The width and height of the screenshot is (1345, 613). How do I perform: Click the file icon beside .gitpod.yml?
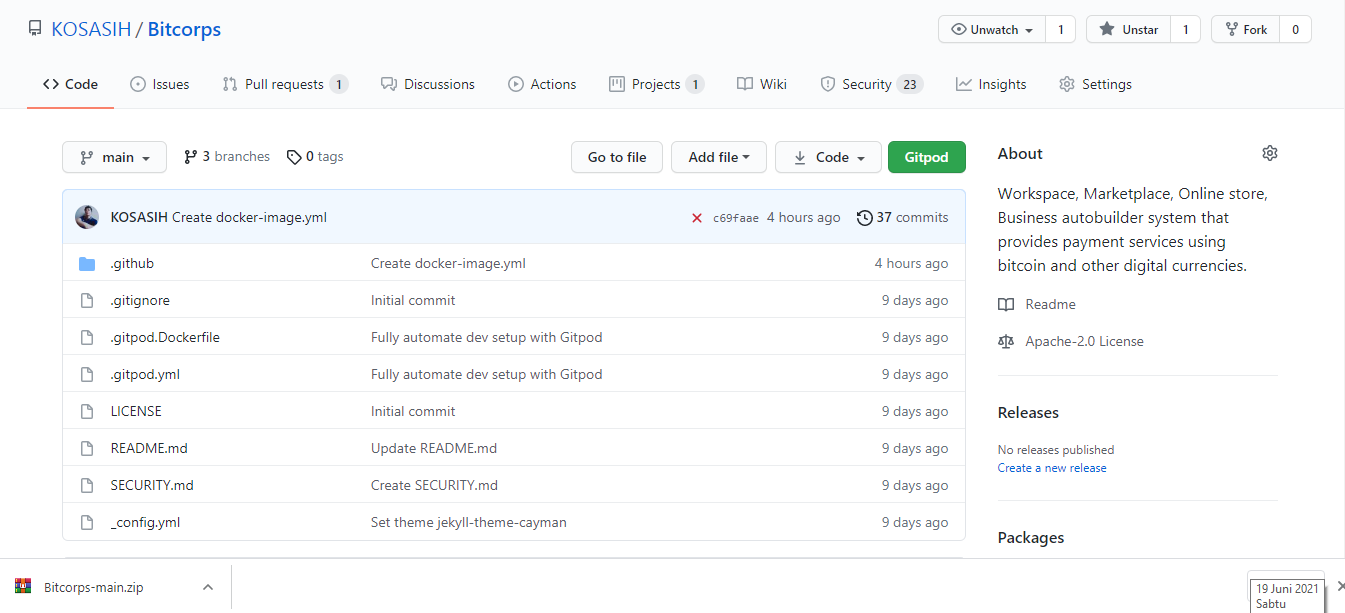tap(87, 374)
